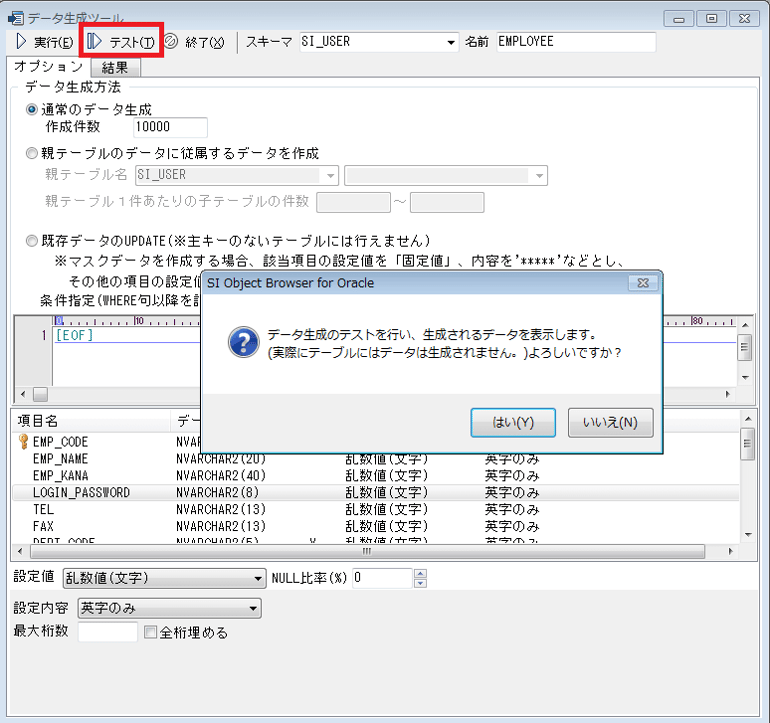Select 親テーブルのデータに従属 radio option
Image resolution: width=770 pixels, height=723 pixels.
[32, 153]
